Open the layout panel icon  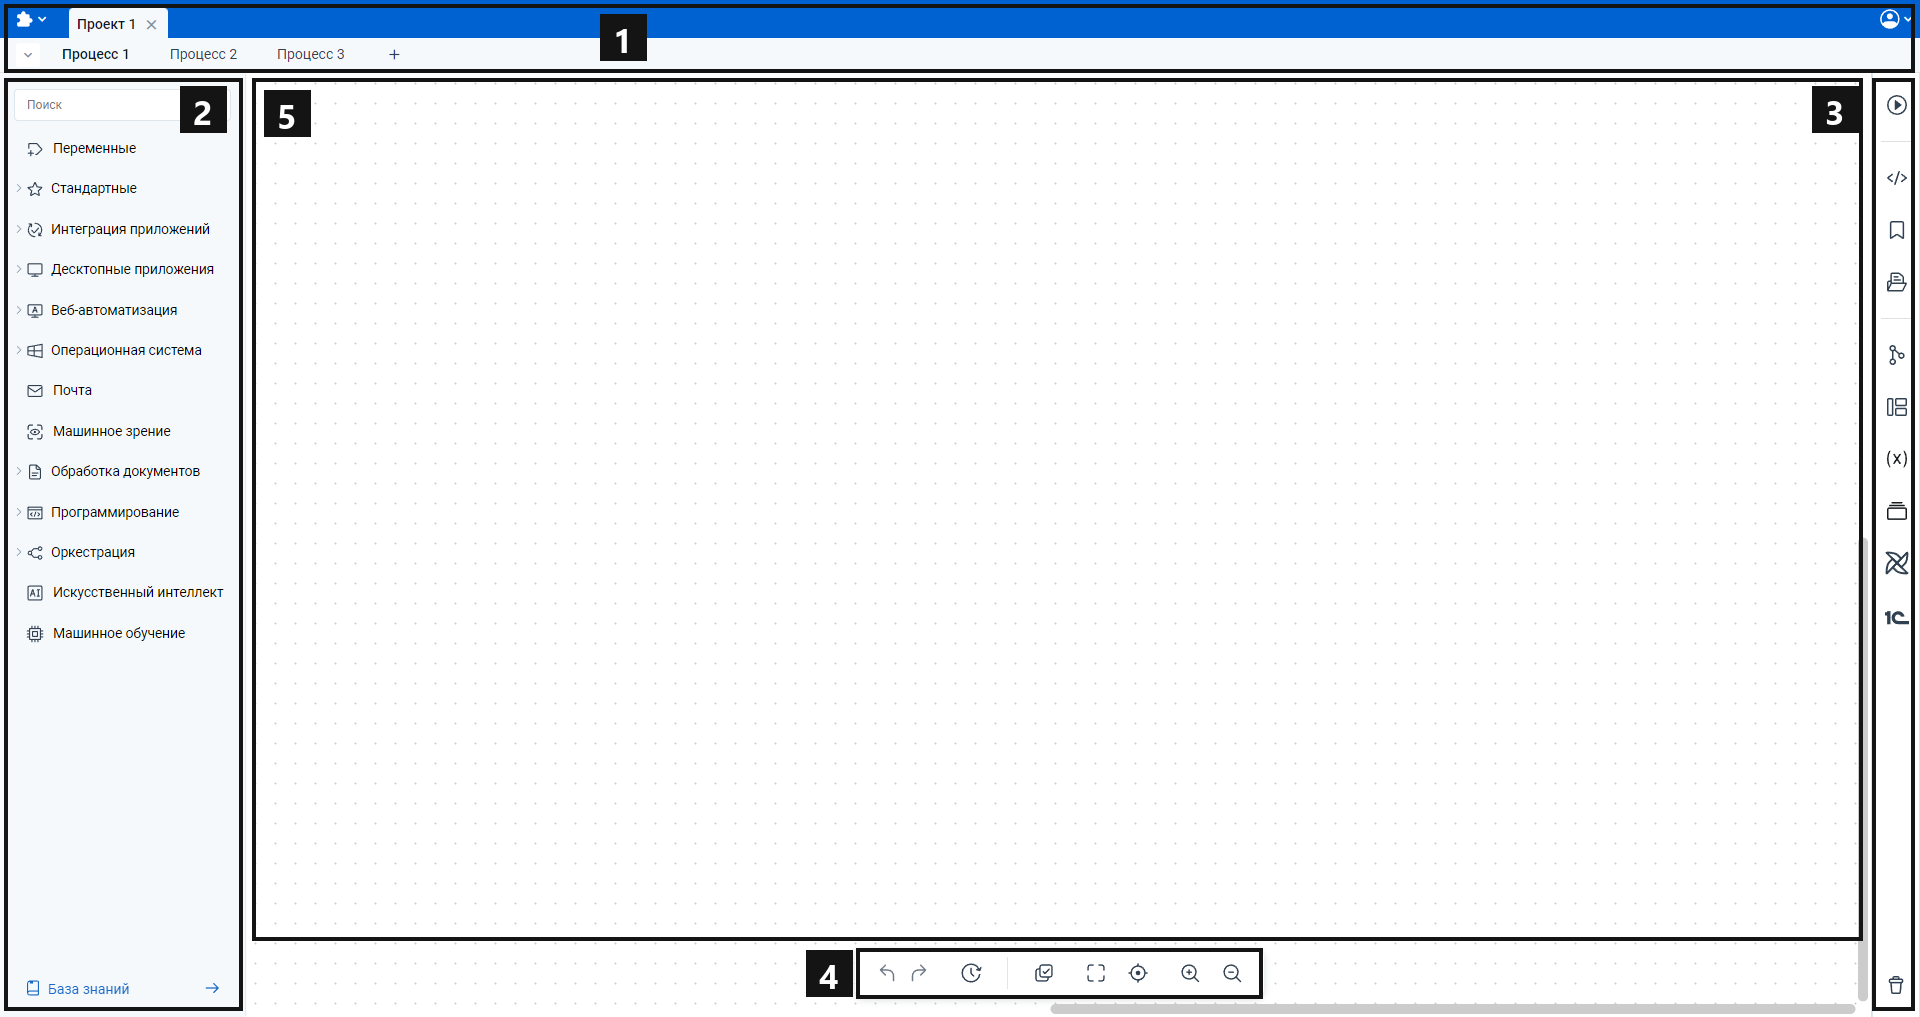[x=1896, y=407]
